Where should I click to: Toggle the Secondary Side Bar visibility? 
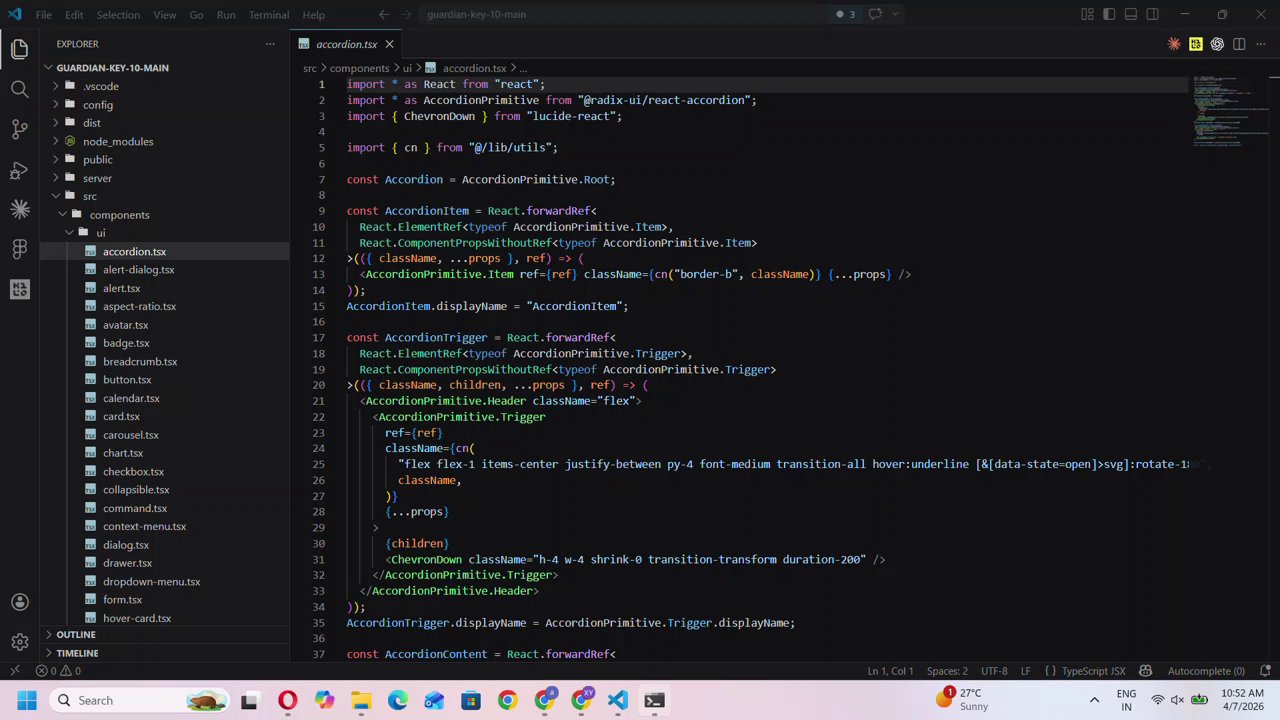(x=1153, y=14)
